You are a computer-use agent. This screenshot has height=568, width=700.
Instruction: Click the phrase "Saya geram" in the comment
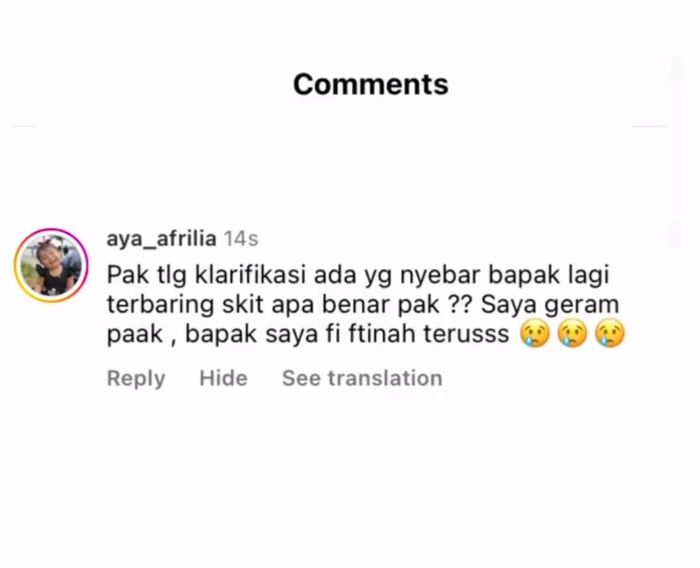click(550, 305)
